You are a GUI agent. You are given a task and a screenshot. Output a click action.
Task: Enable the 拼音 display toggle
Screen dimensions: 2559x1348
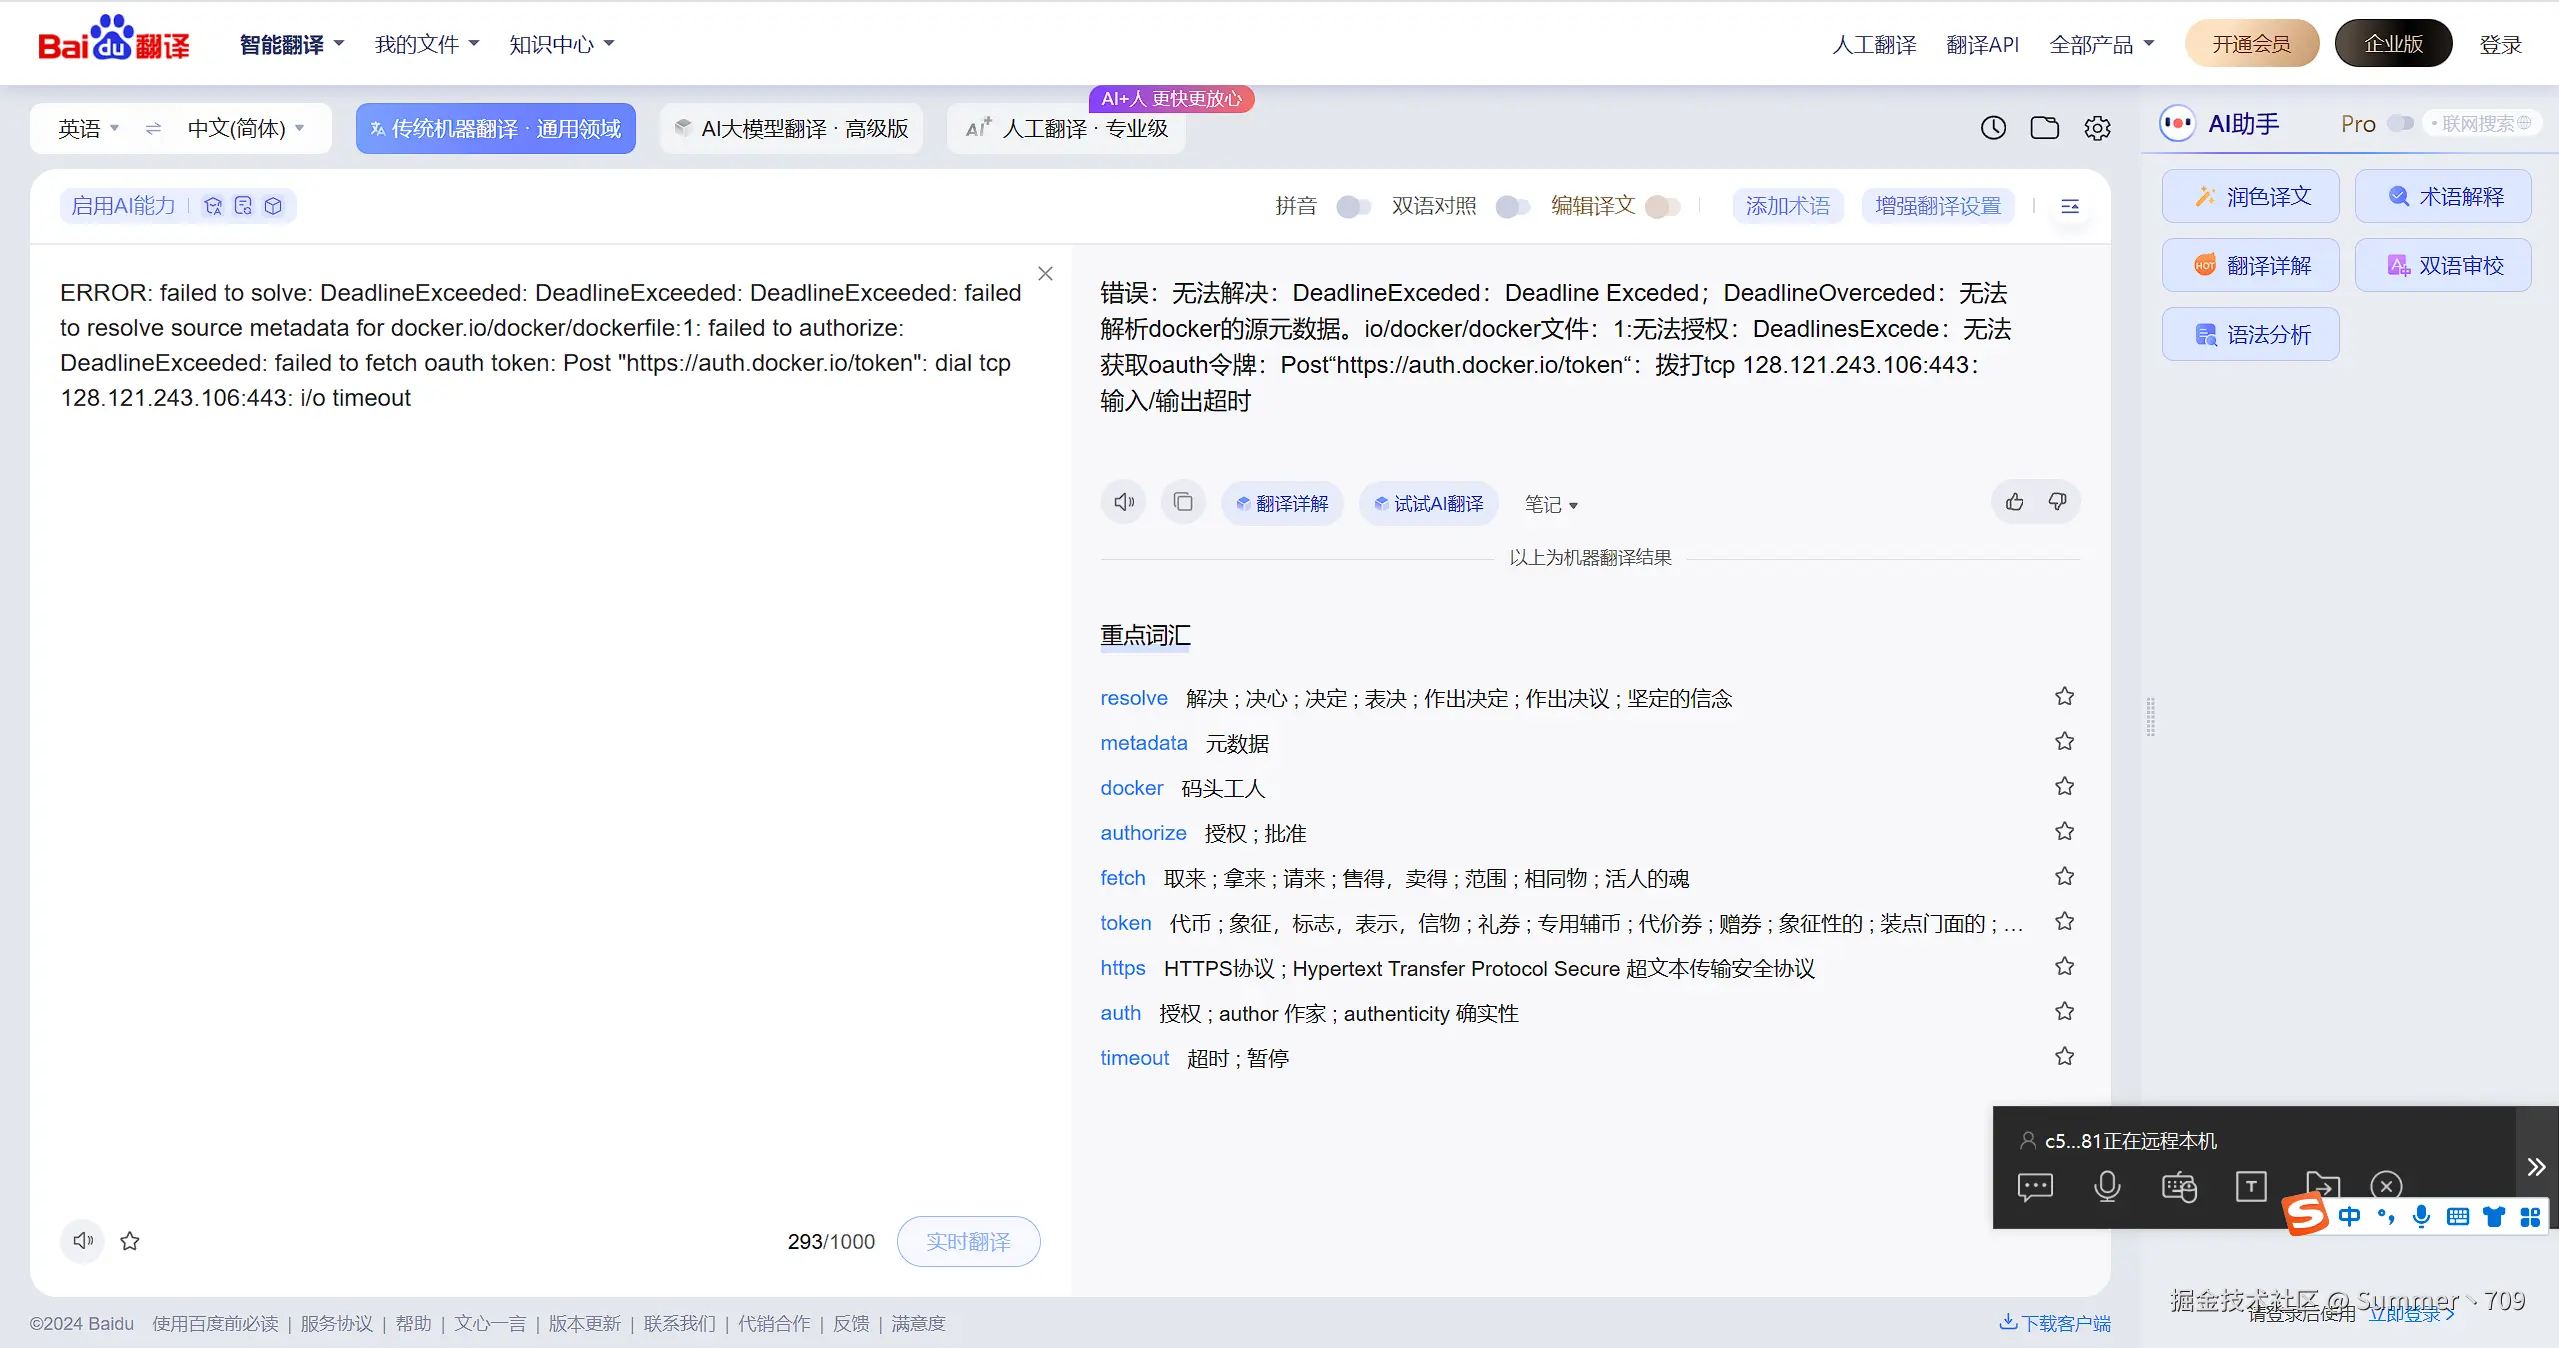[x=1352, y=206]
